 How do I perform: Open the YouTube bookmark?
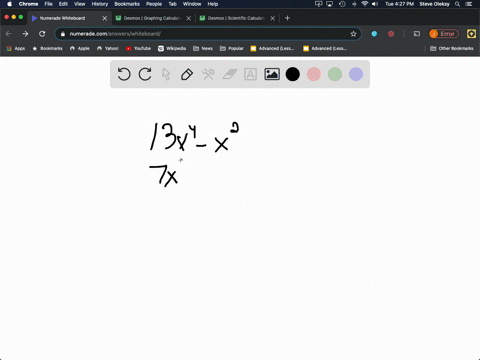[x=138, y=48]
